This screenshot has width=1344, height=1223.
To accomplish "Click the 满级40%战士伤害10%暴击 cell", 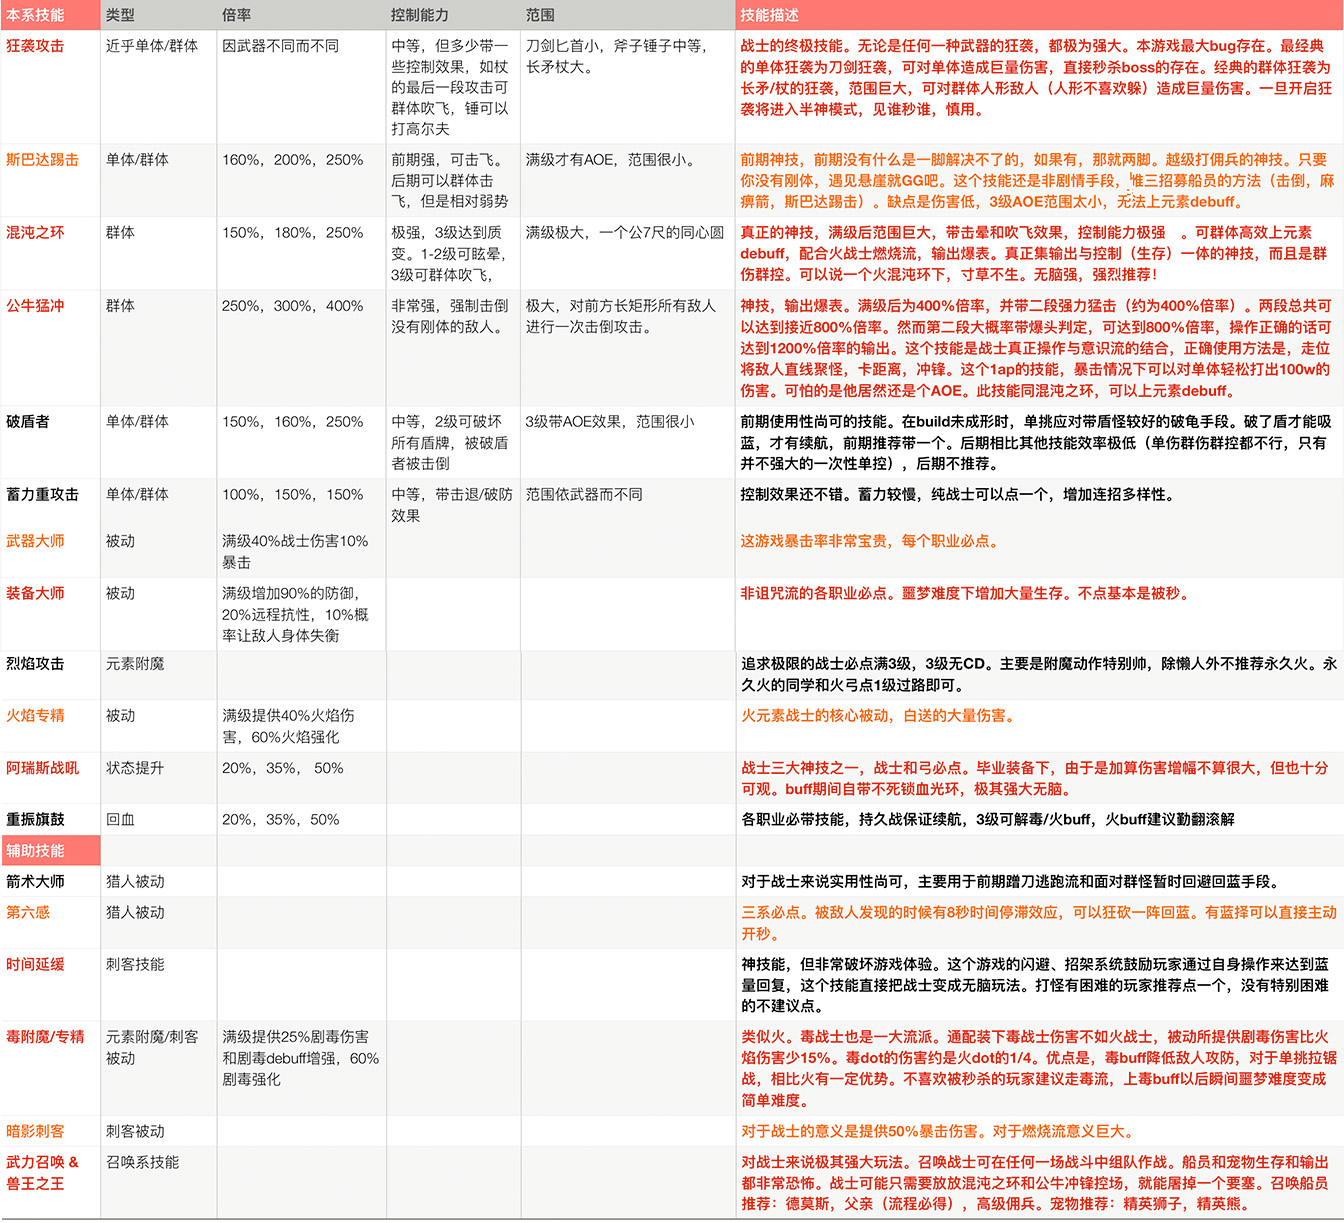I will coord(301,551).
